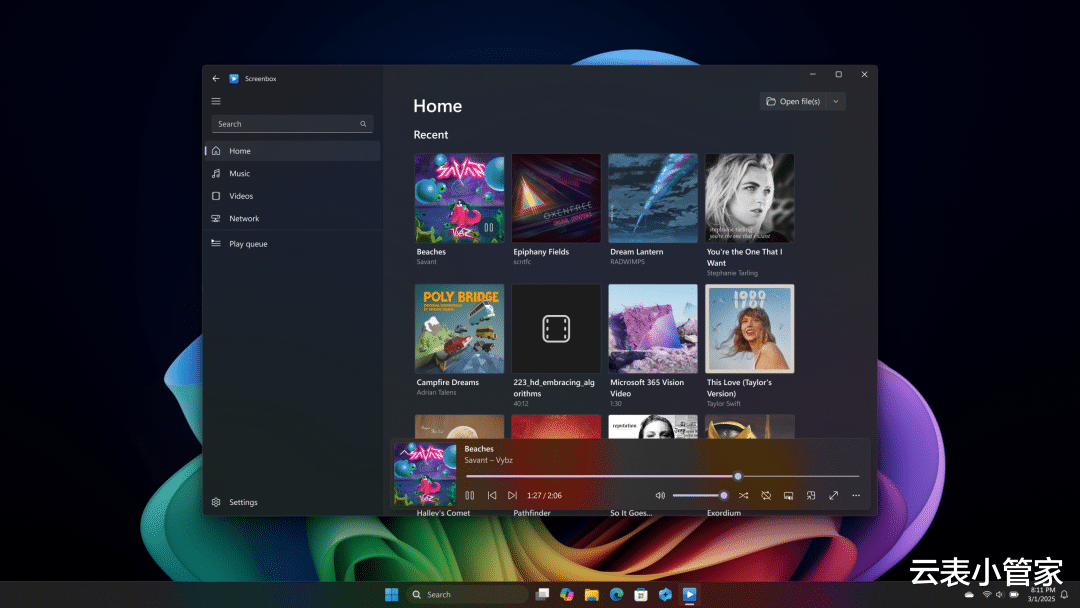Click the Windows taskbar Search box
1080x608 pixels.
[x=468, y=594]
